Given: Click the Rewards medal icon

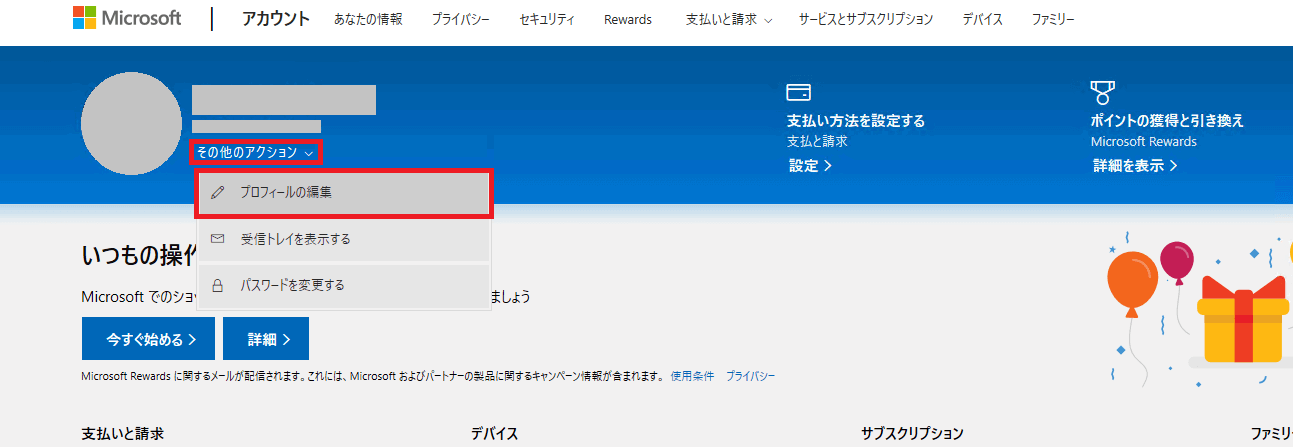Looking at the screenshot, I should (1102, 93).
